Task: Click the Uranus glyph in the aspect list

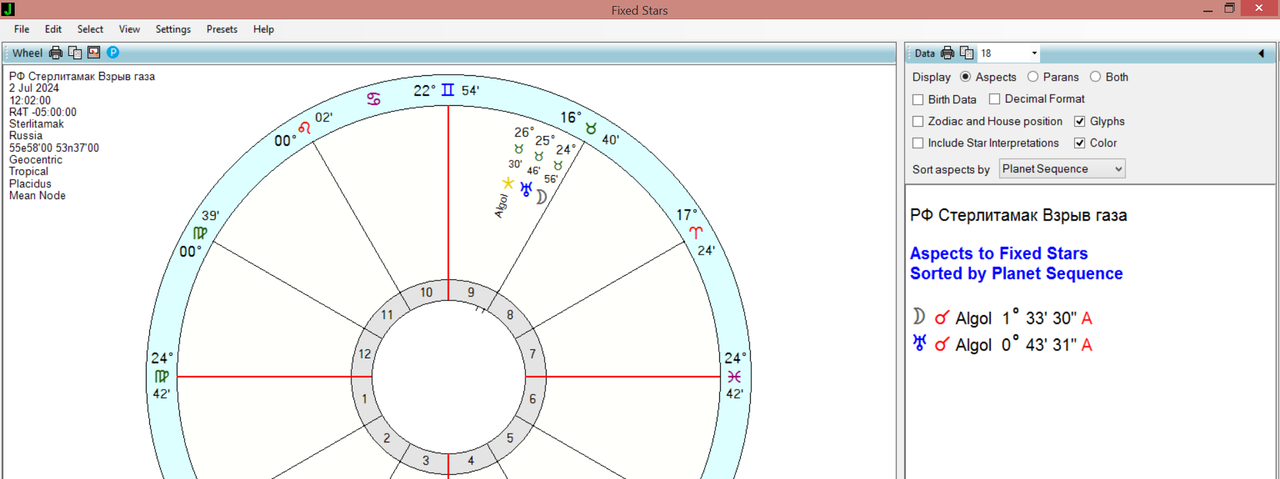Action: click(x=919, y=344)
